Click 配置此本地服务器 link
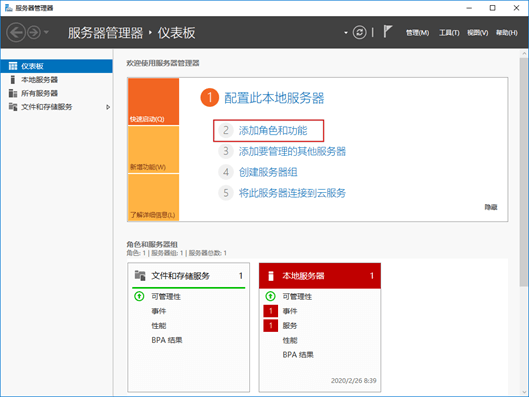Image resolution: width=529 pixels, height=397 pixels. tap(274, 98)
